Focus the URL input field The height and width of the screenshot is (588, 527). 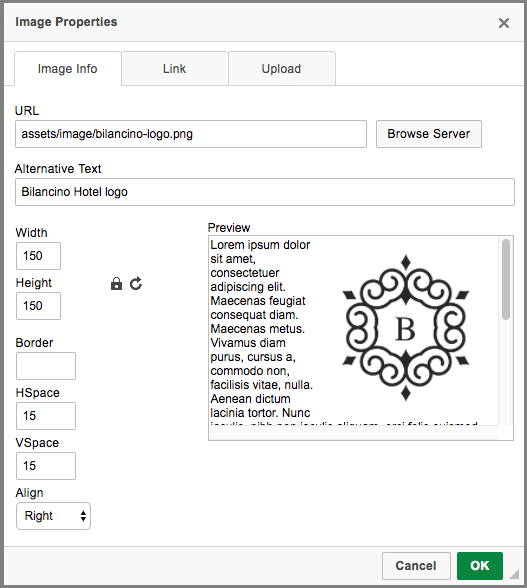pyautogui.click(x=191, y=134)
